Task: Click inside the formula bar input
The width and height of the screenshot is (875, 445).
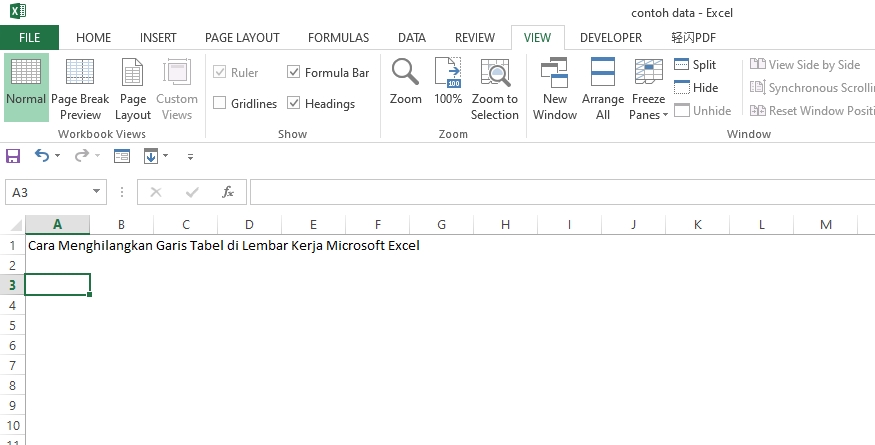Action: pos(562,192)
